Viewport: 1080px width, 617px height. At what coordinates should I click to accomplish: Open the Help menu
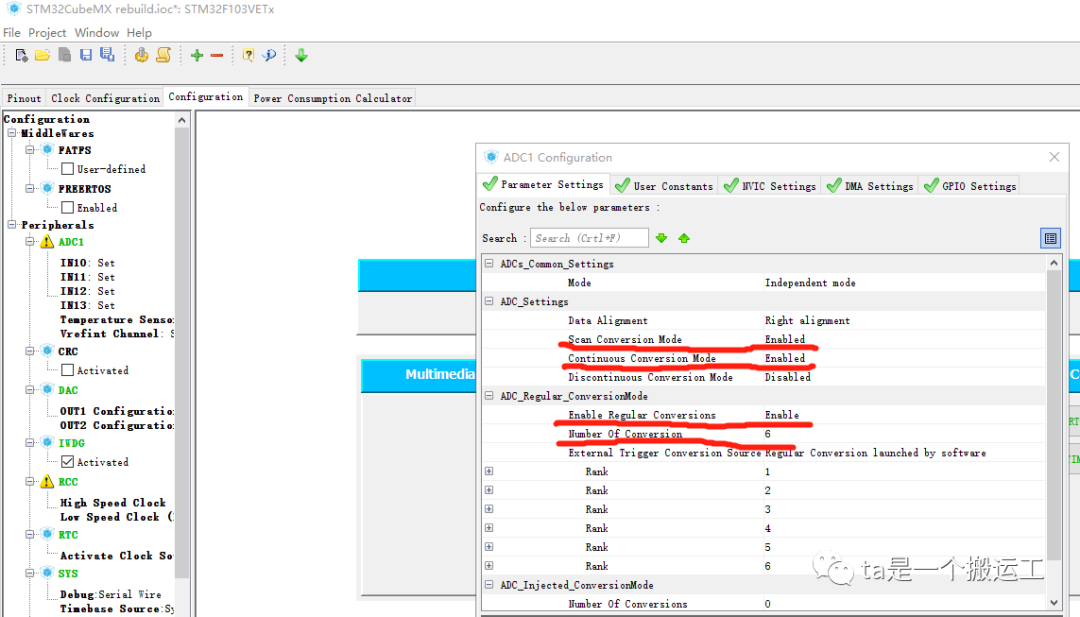[x=139, y=32]
